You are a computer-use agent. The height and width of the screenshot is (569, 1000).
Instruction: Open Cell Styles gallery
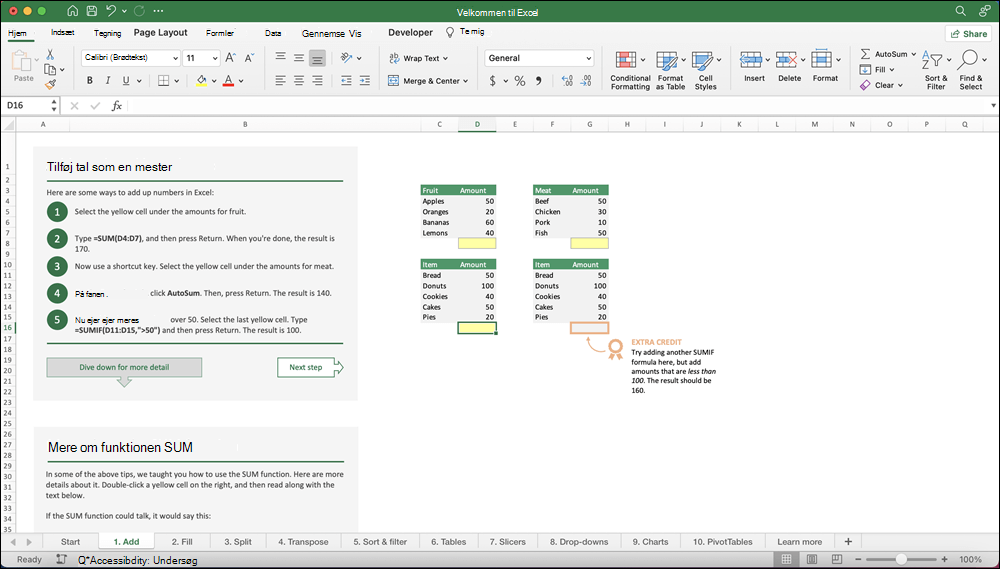(705, 70)
